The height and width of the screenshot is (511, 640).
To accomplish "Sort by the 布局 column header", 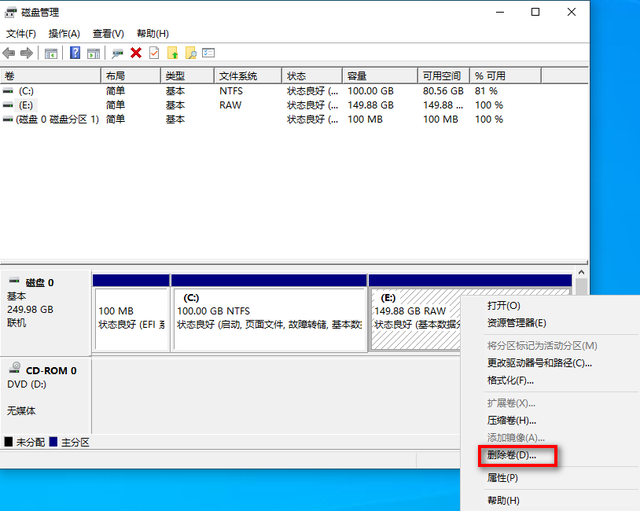I will pos(131,76).
